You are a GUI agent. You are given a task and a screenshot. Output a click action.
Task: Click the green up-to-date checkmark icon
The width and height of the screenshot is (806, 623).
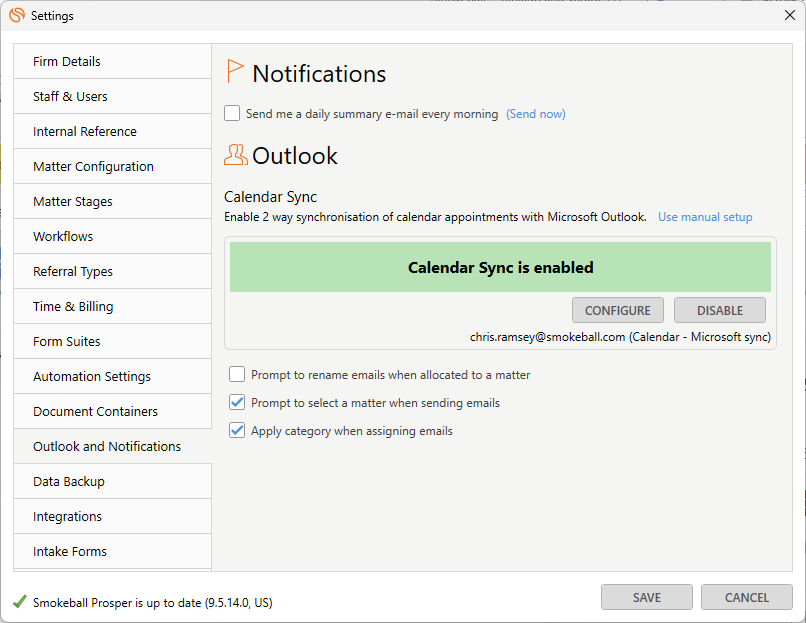coord(20,601)
